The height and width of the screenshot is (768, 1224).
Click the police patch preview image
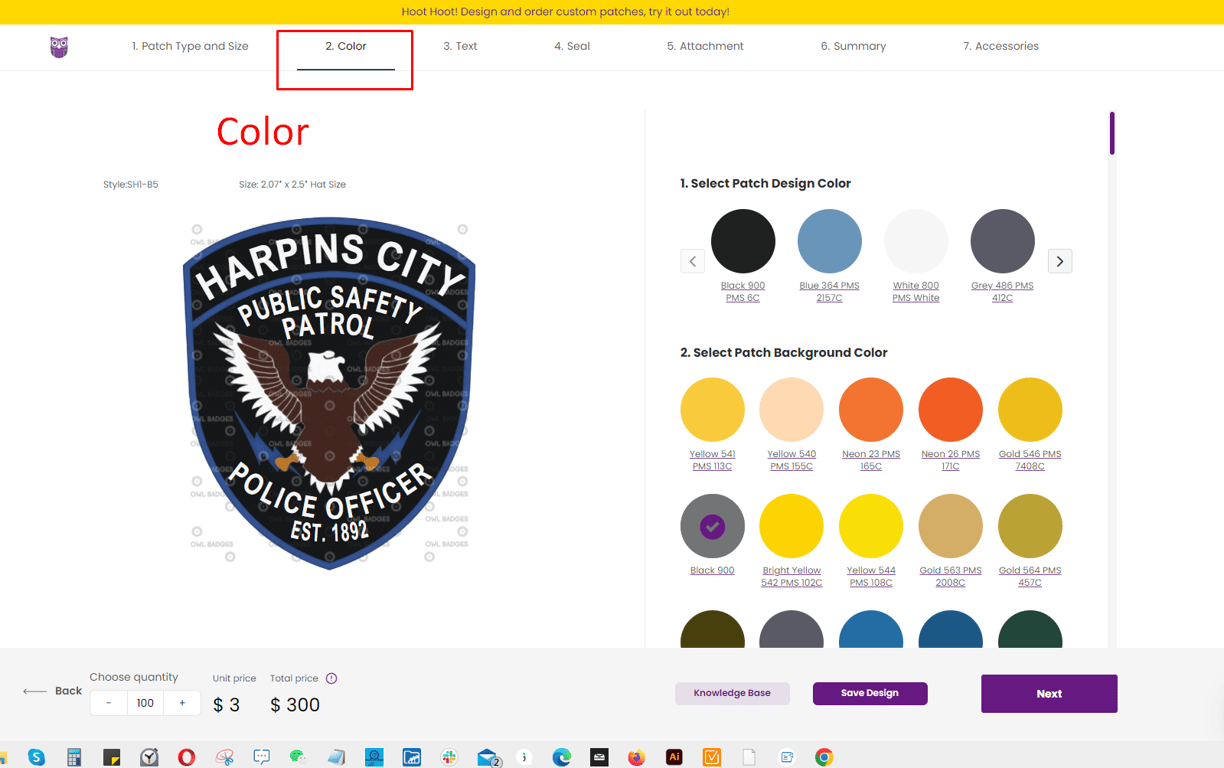point(329,393)
